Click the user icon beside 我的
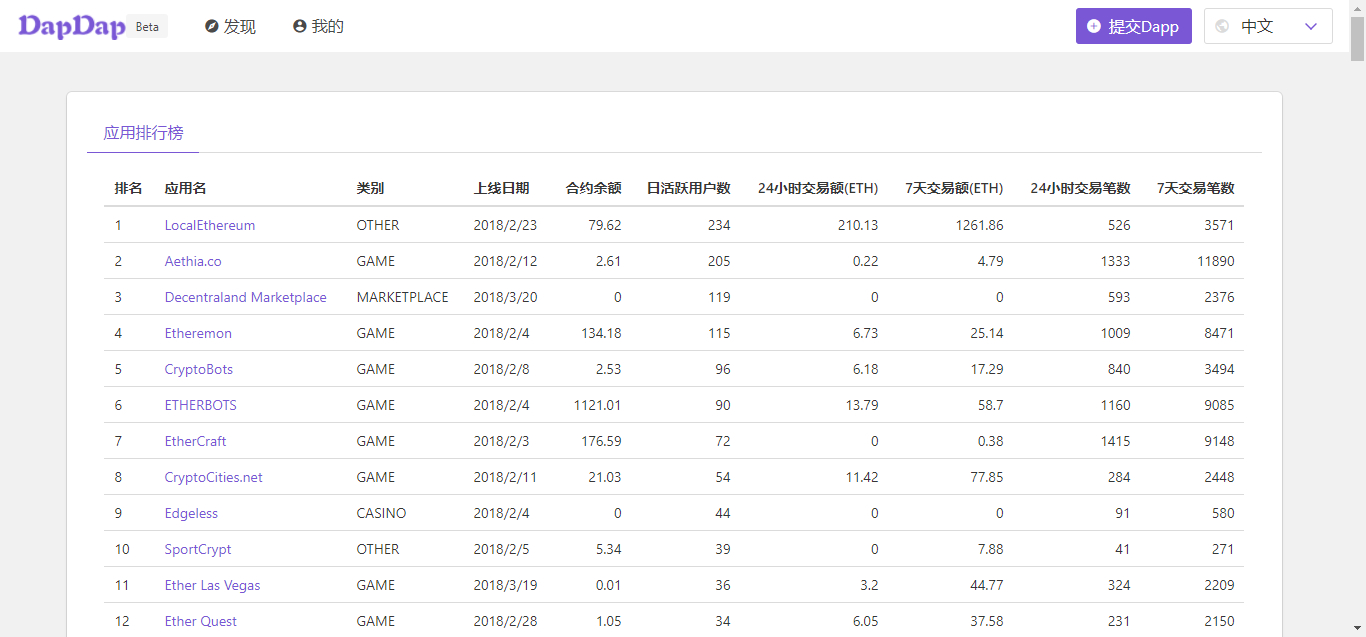The width and height of the screenshot is (1366, 637). point(299,27)
